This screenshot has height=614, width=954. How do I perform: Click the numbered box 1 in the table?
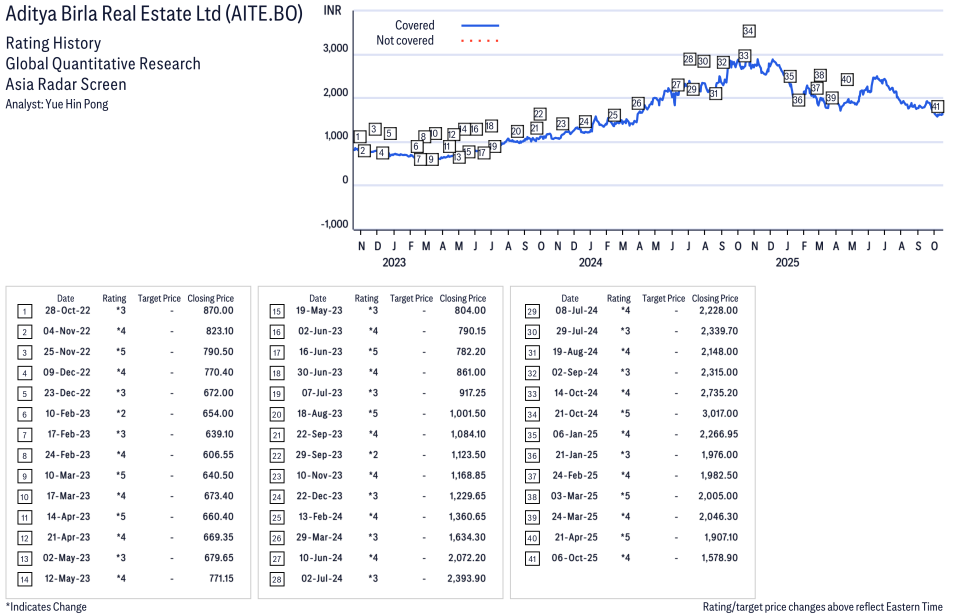25,311
